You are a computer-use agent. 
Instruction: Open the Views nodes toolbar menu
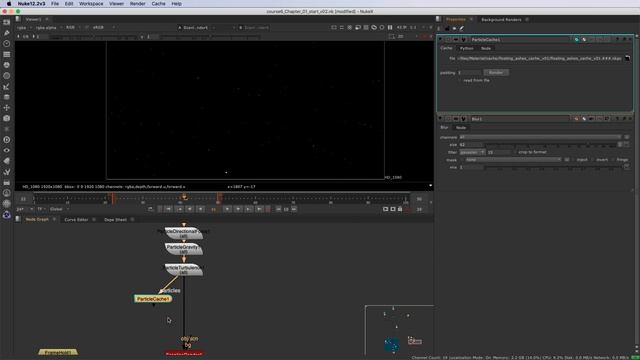coord(7,151)
